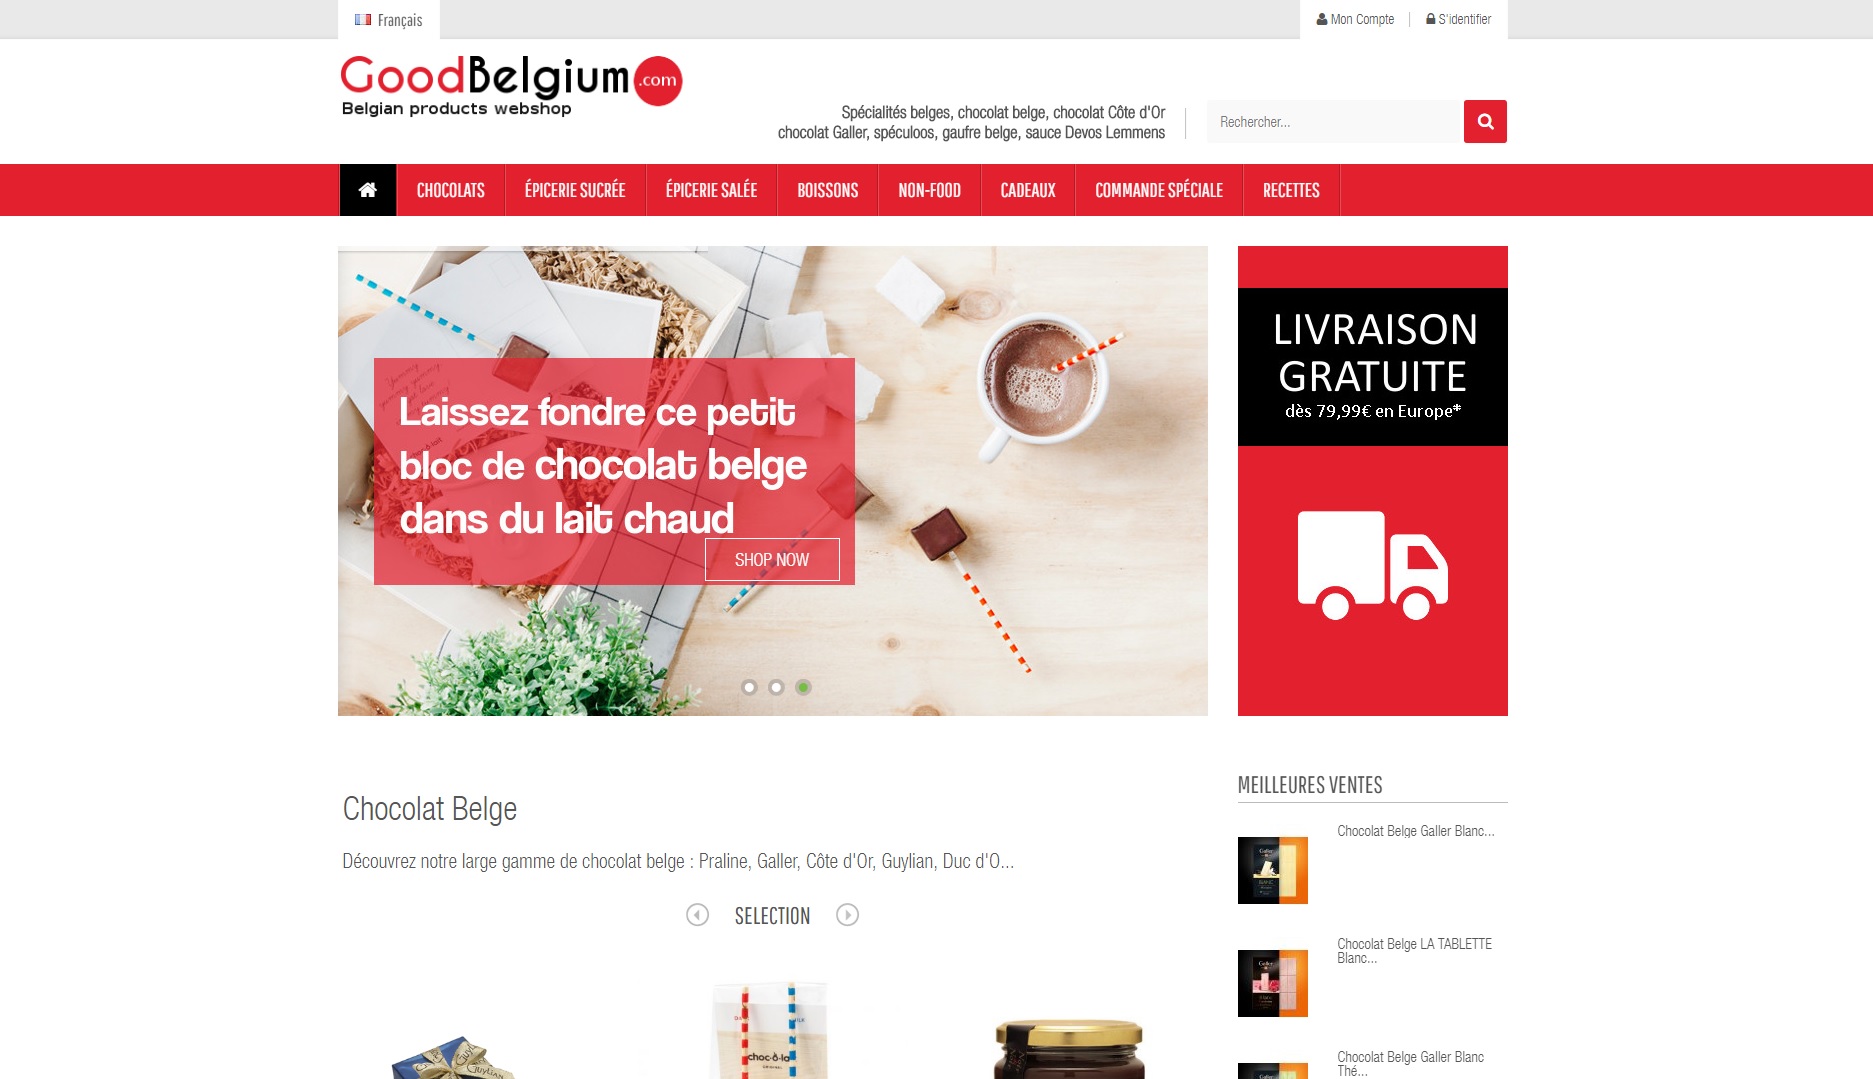1873x1079 pixels.
Task: Advance selection carousel with right arrow
Action: [x=847, y=915]
